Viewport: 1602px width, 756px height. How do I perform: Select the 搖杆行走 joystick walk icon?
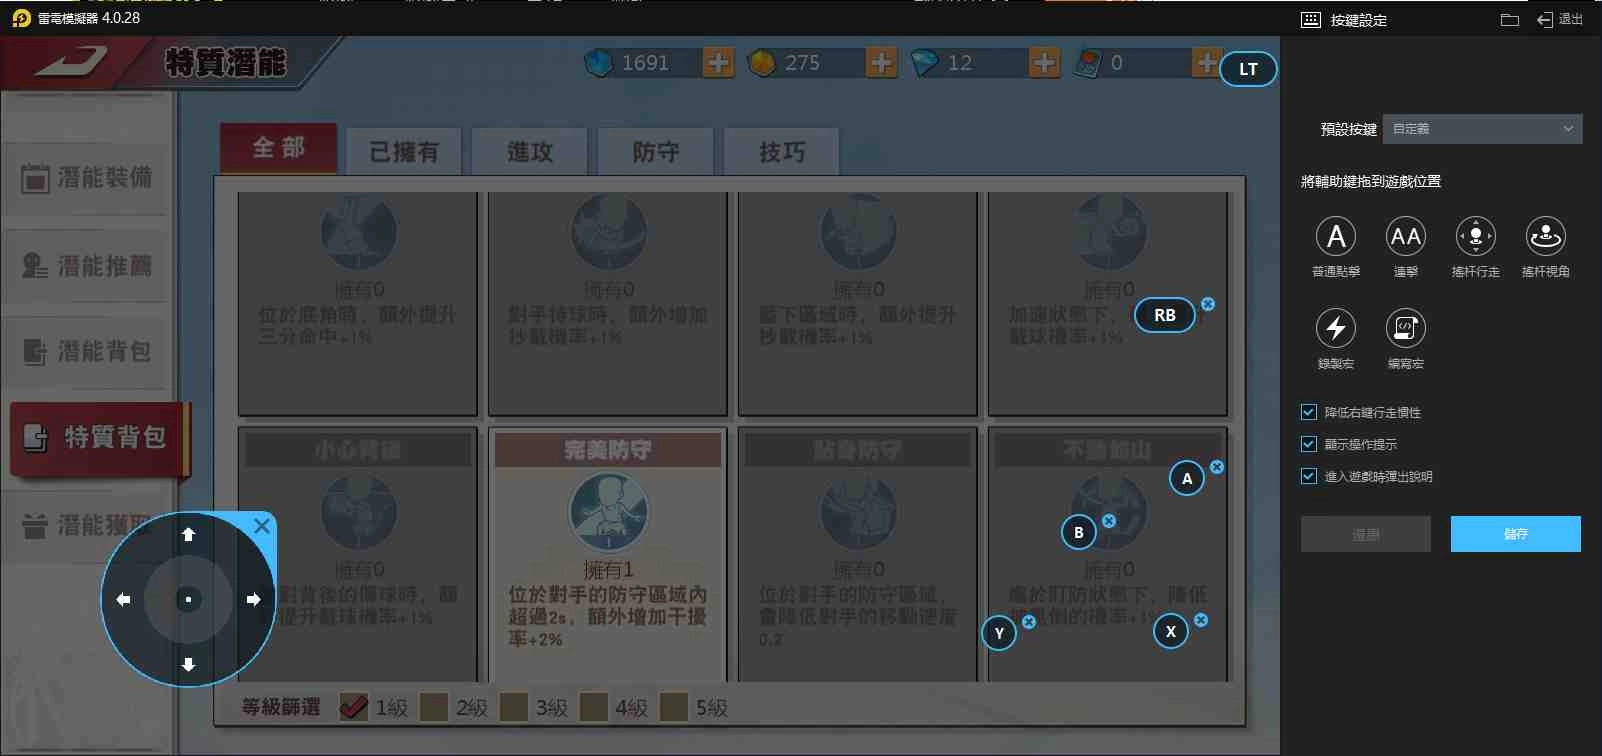pos(1475,237)
